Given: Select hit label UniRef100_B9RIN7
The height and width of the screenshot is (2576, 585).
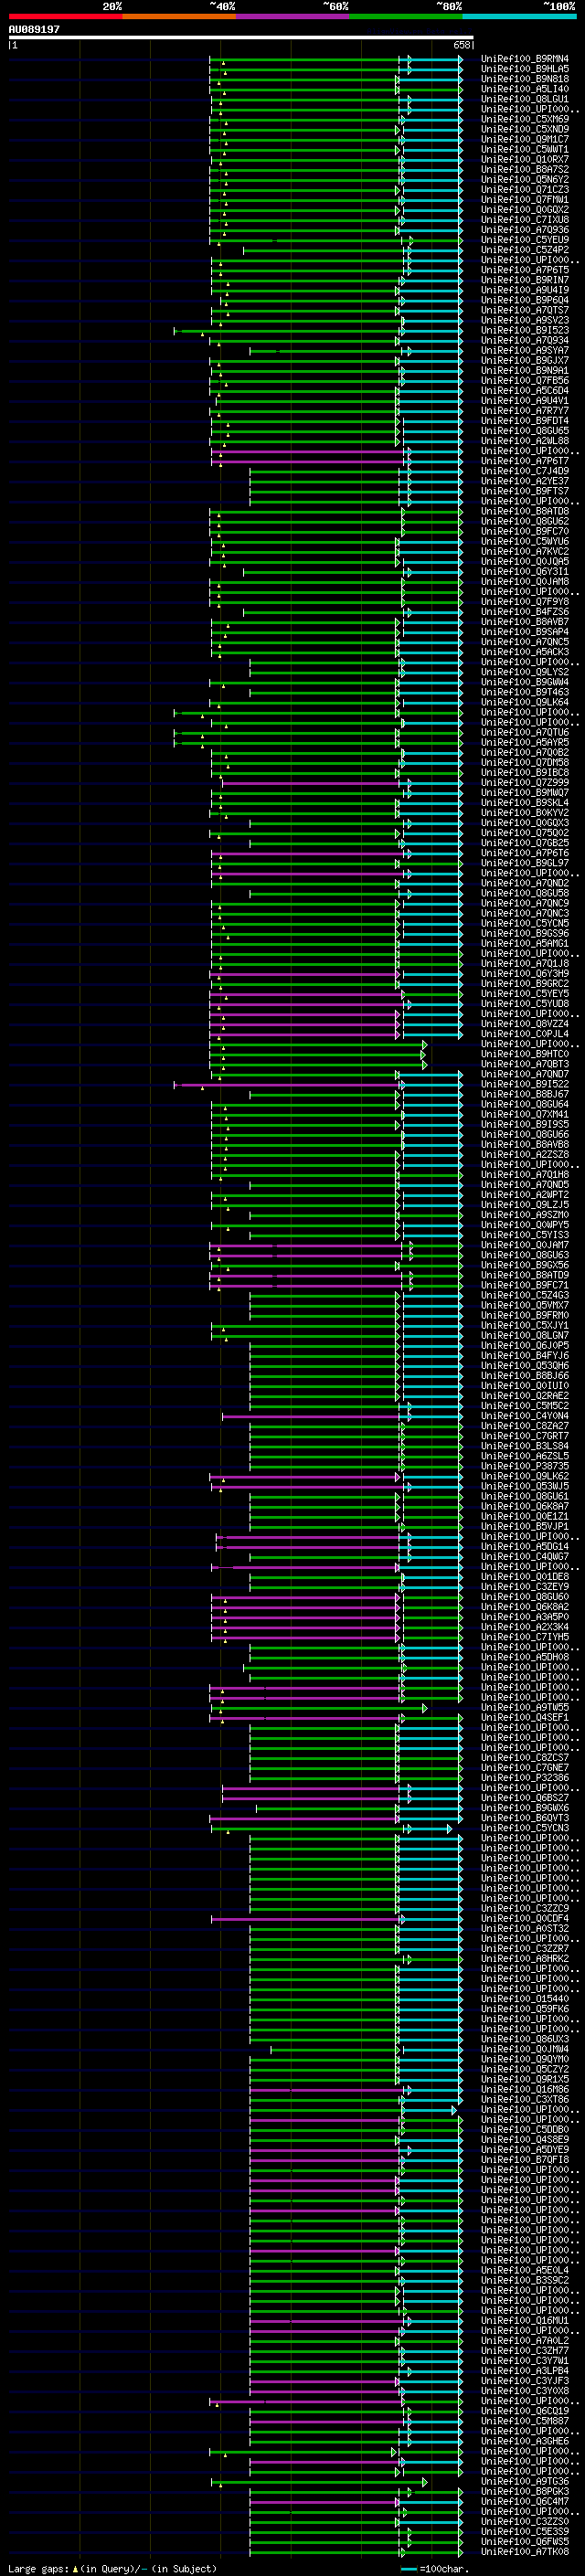Looking at the screenshot, I should (x=525, y=280).
